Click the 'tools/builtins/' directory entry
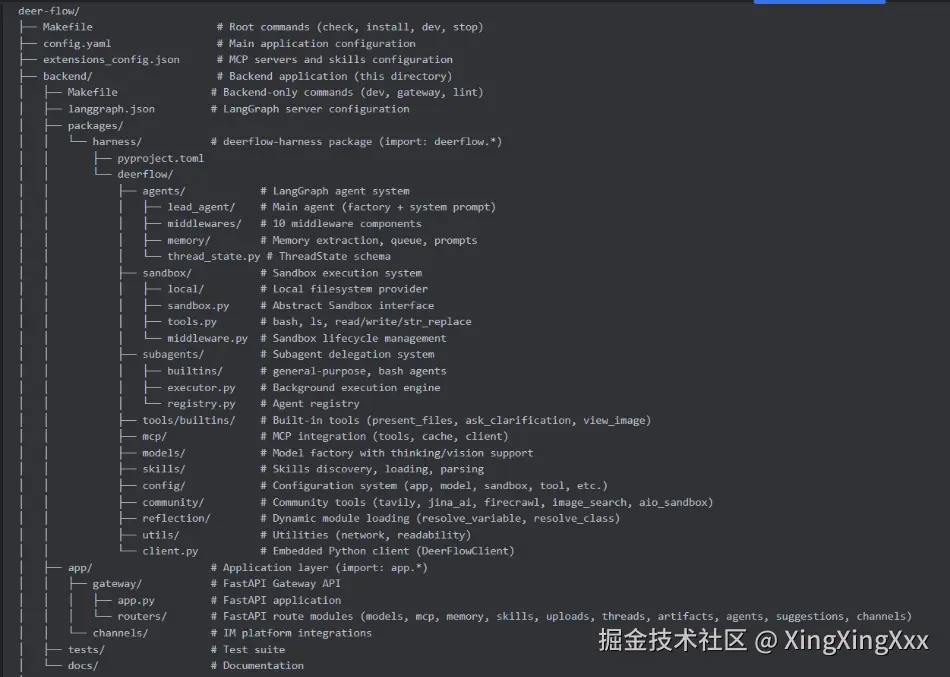This screenshot has width=950, height=677. click(x=188, y=420)
